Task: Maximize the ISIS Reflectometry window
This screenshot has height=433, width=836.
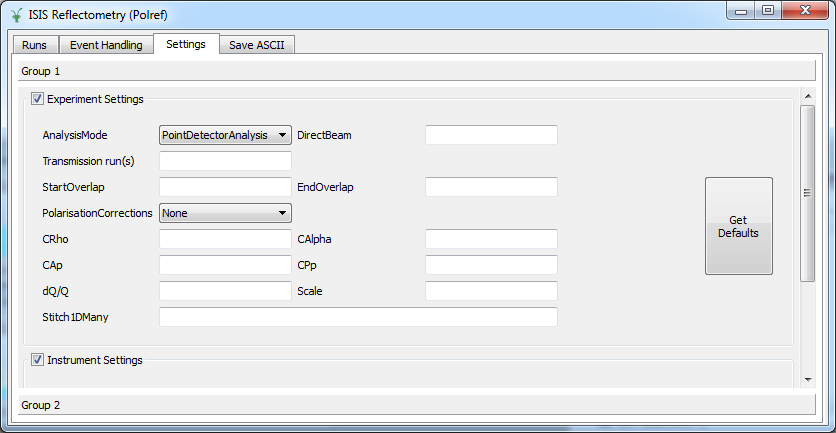Action: pos(767,10)
